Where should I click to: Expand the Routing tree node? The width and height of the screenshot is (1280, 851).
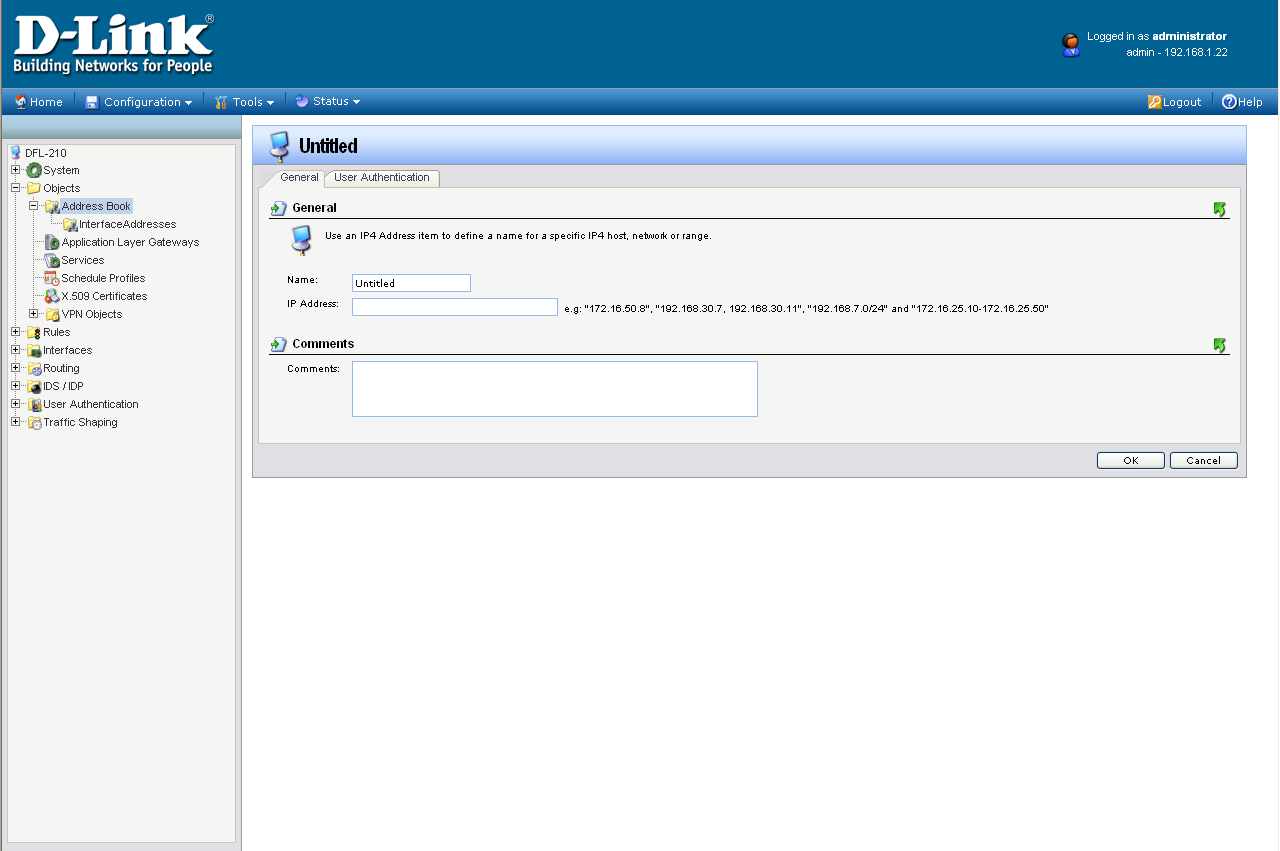pos(16,368)
